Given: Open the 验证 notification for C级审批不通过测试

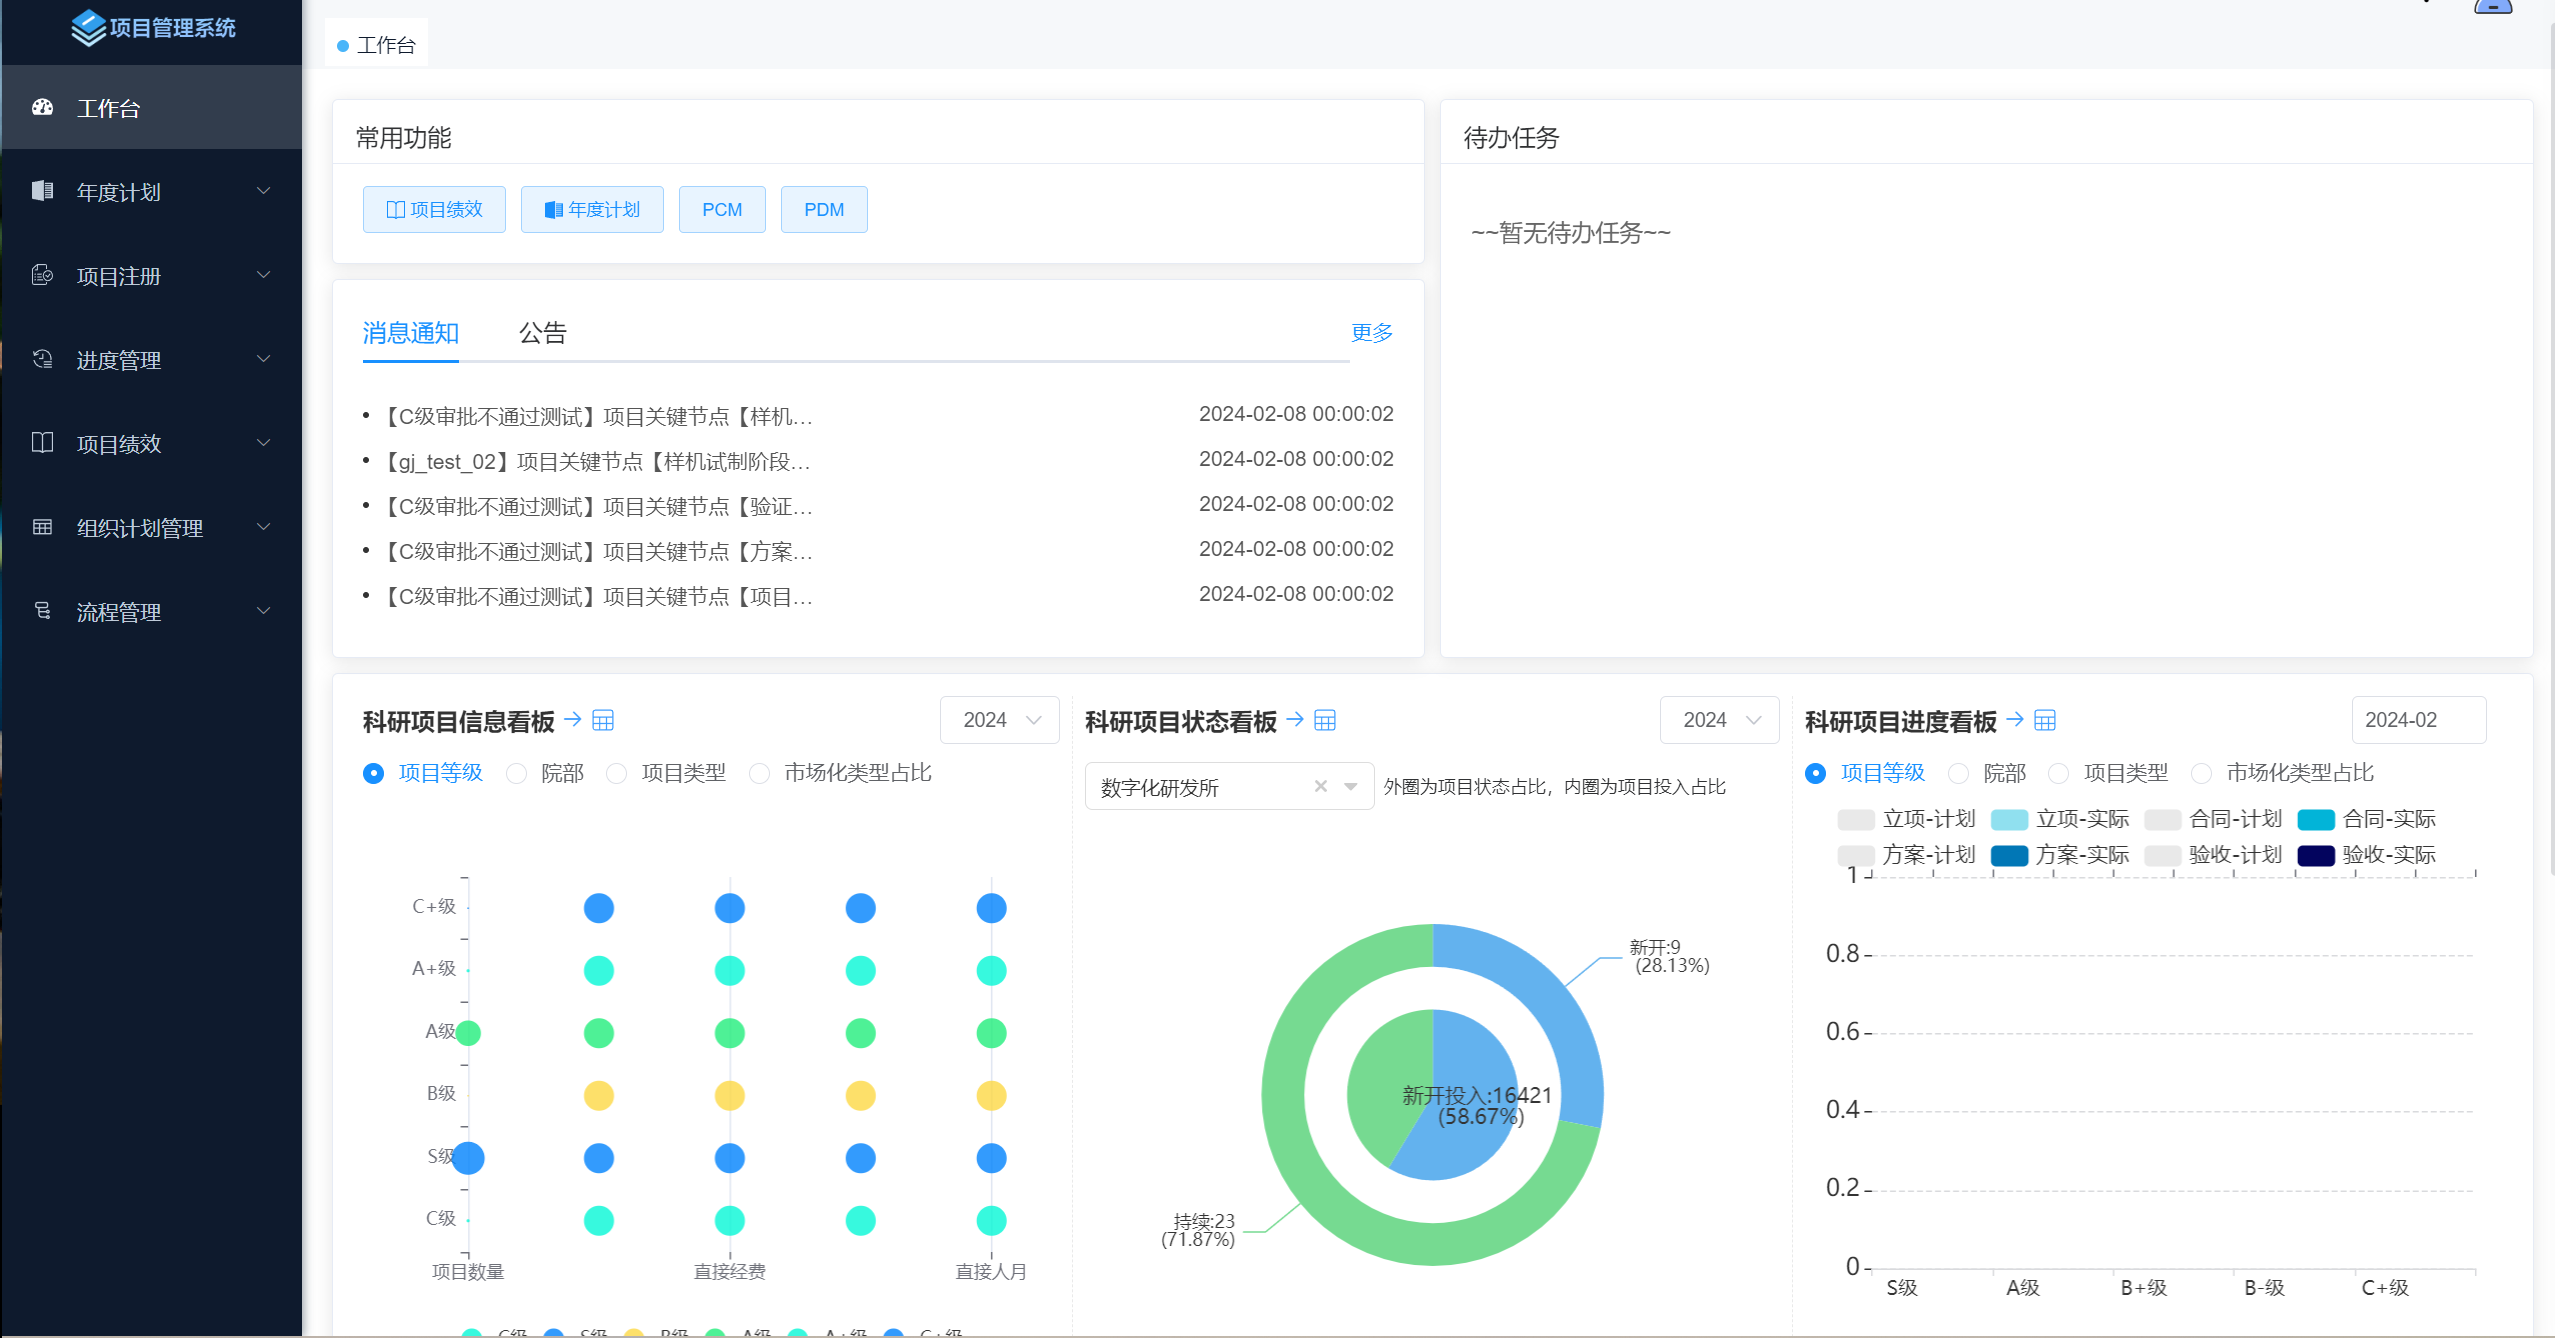Looking at the screenshot, I should (x=598, y=507).
